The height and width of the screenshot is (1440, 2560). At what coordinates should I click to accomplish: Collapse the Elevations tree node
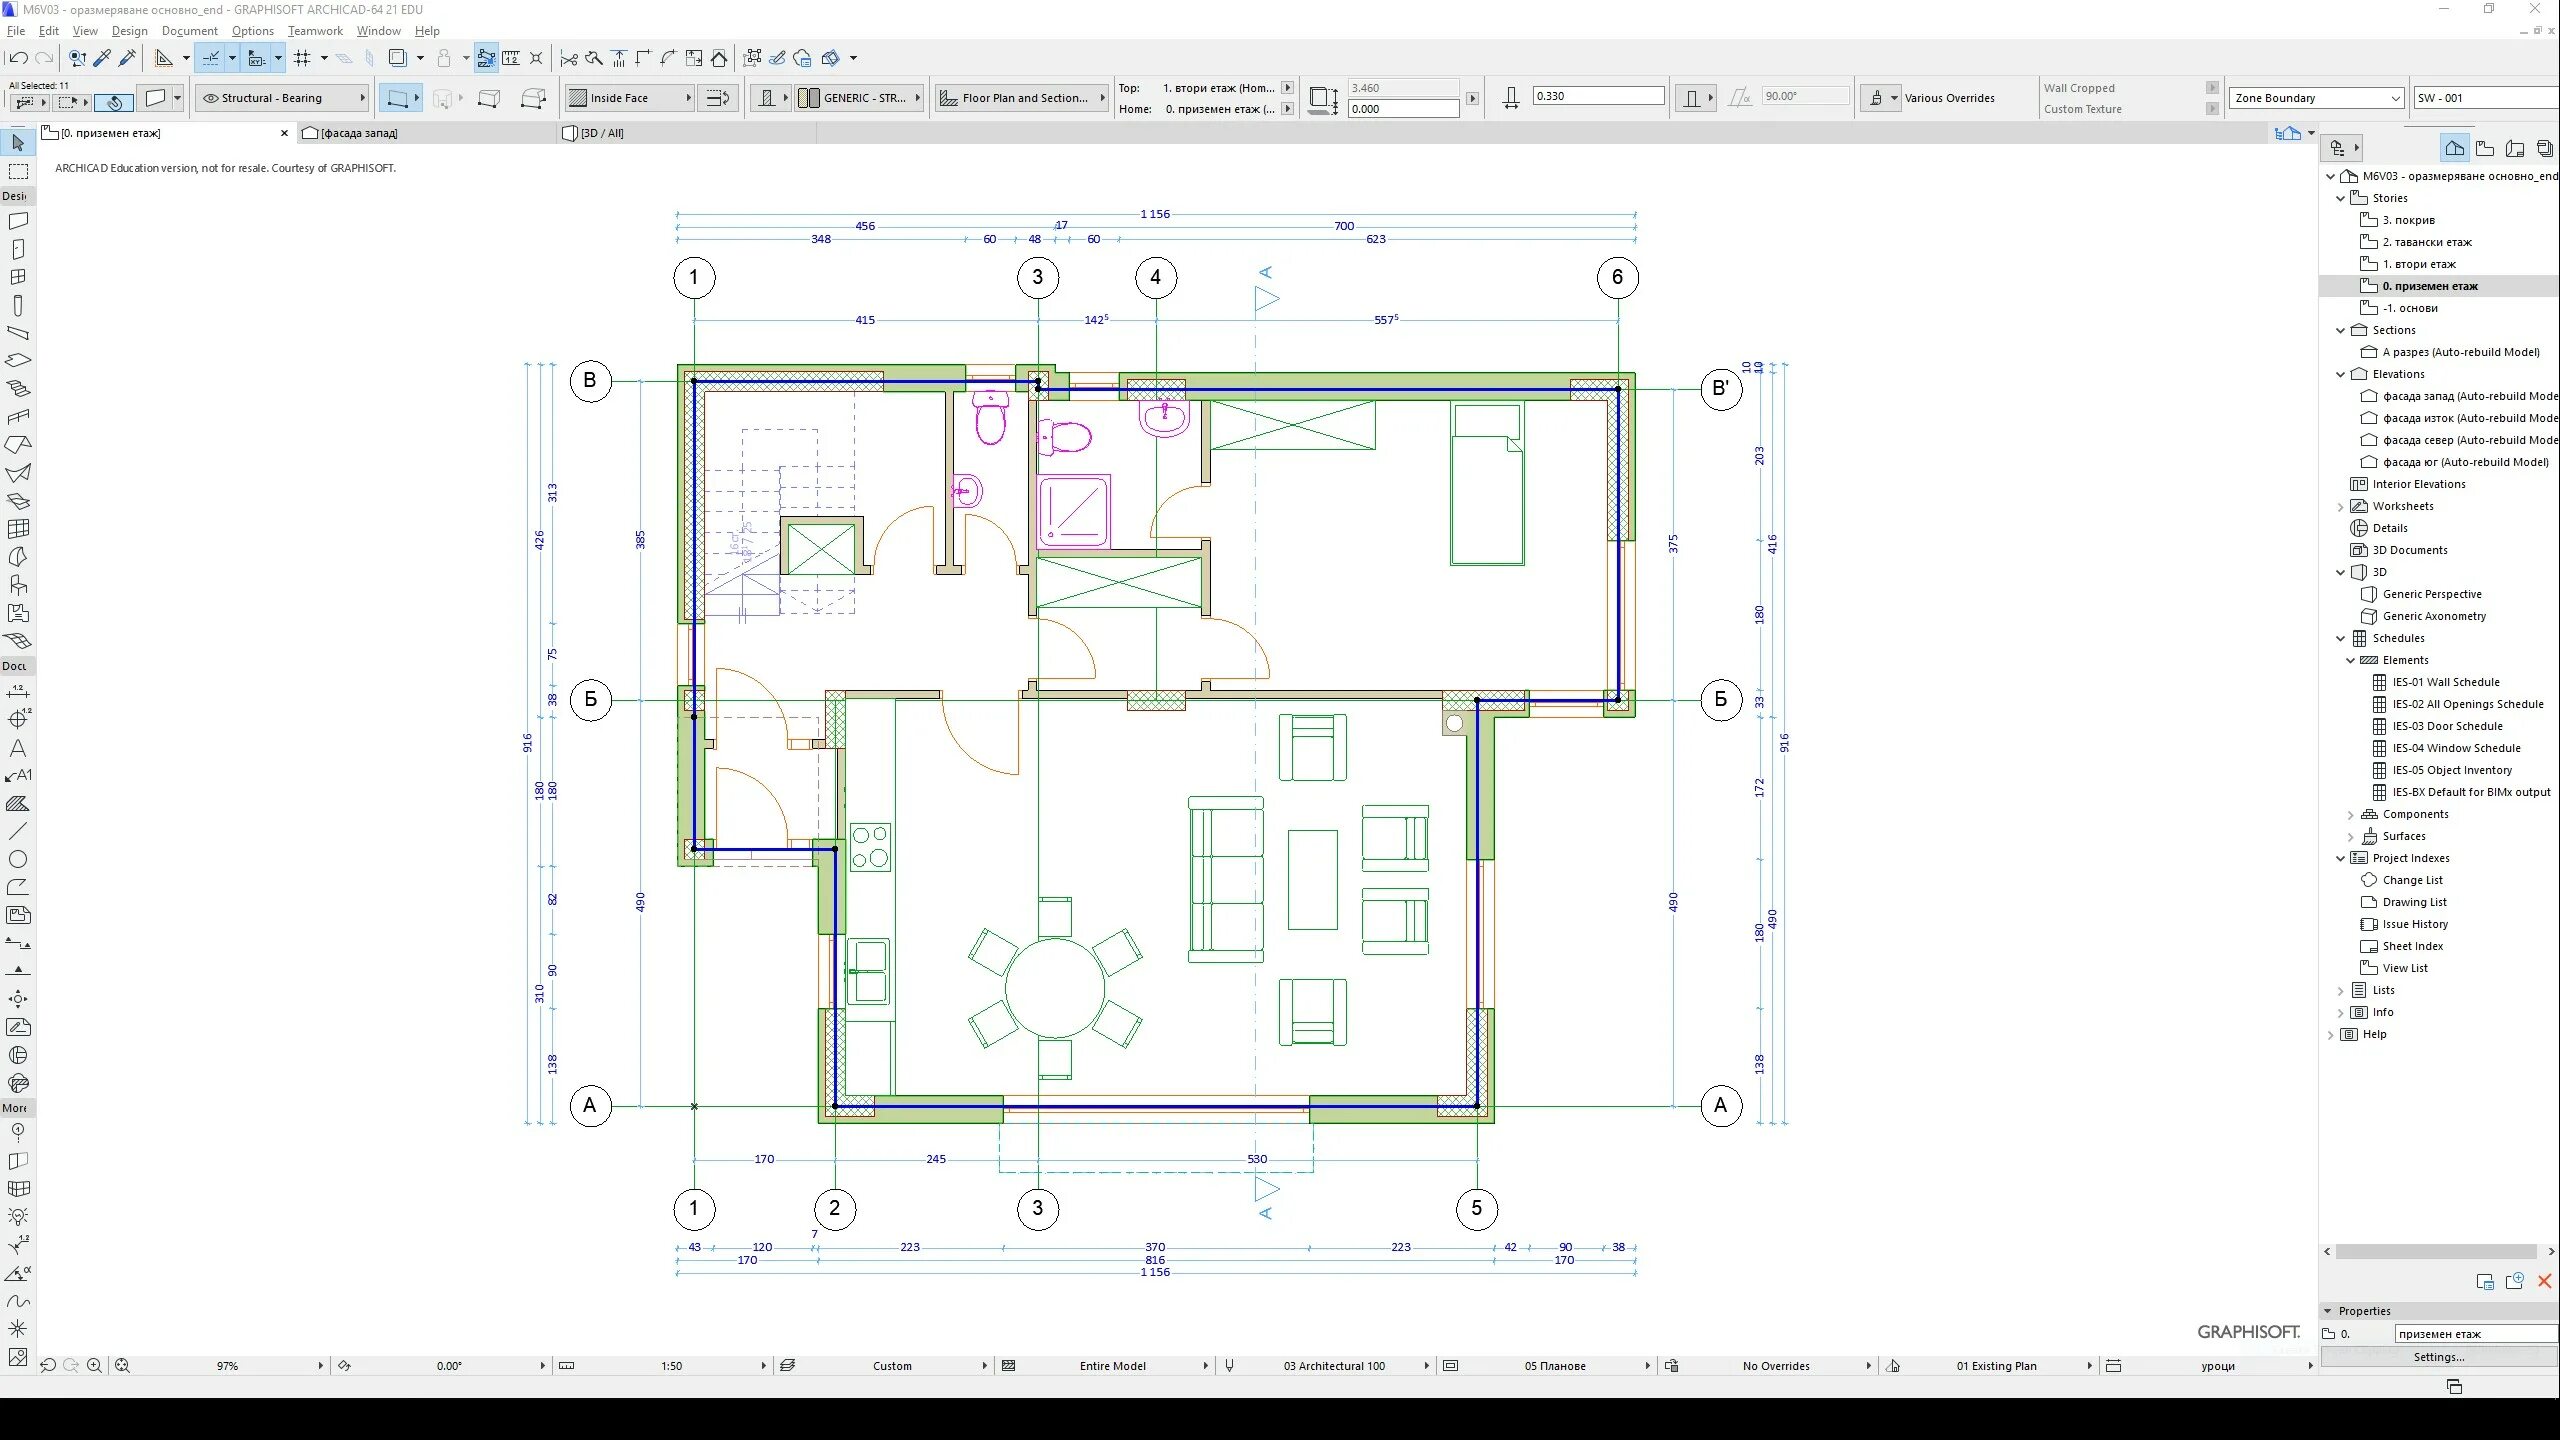tap(2340, 374)
